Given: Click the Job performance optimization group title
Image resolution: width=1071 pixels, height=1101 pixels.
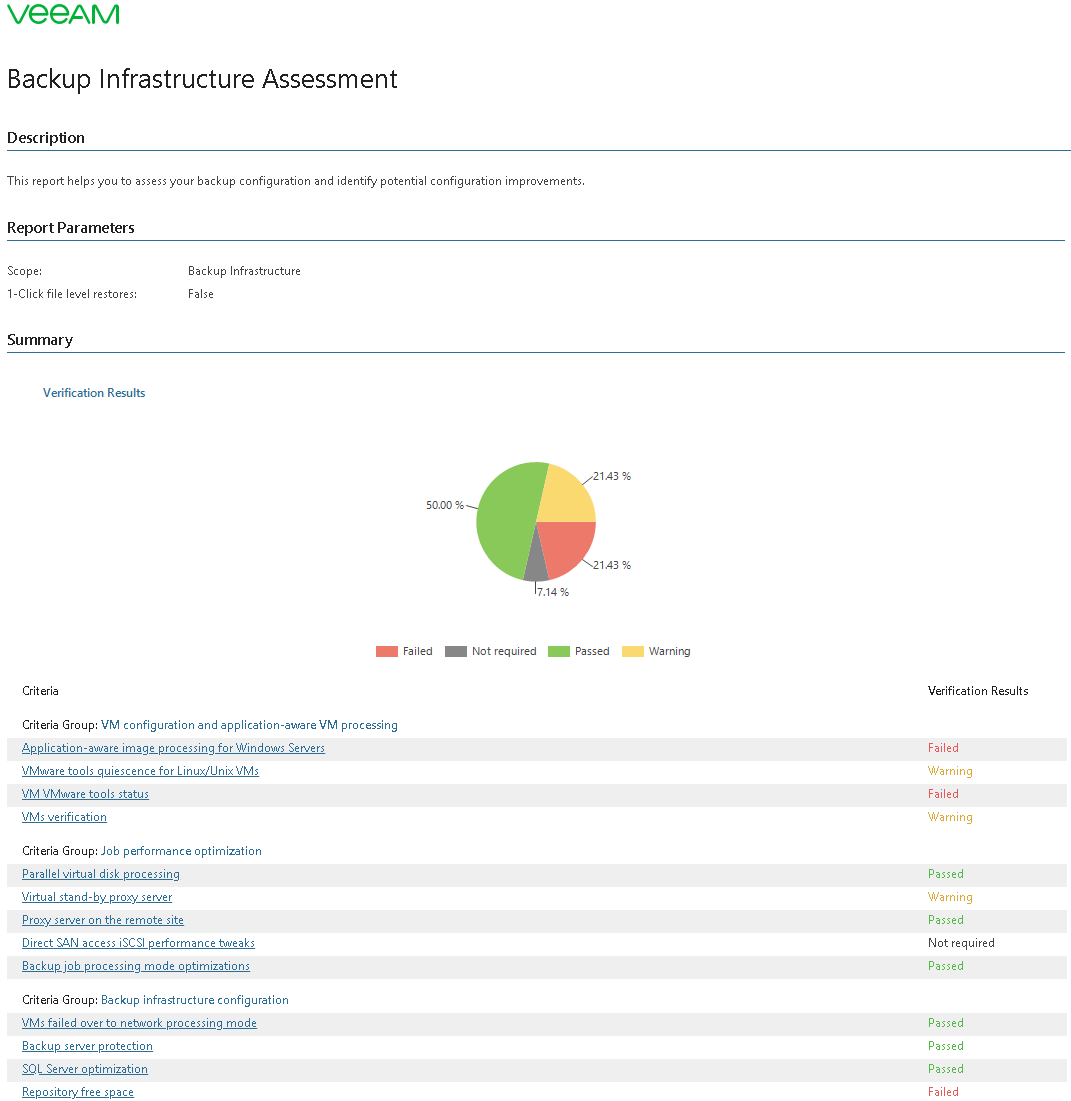Looking at the screenshot, I should click(x=181, y=851).
